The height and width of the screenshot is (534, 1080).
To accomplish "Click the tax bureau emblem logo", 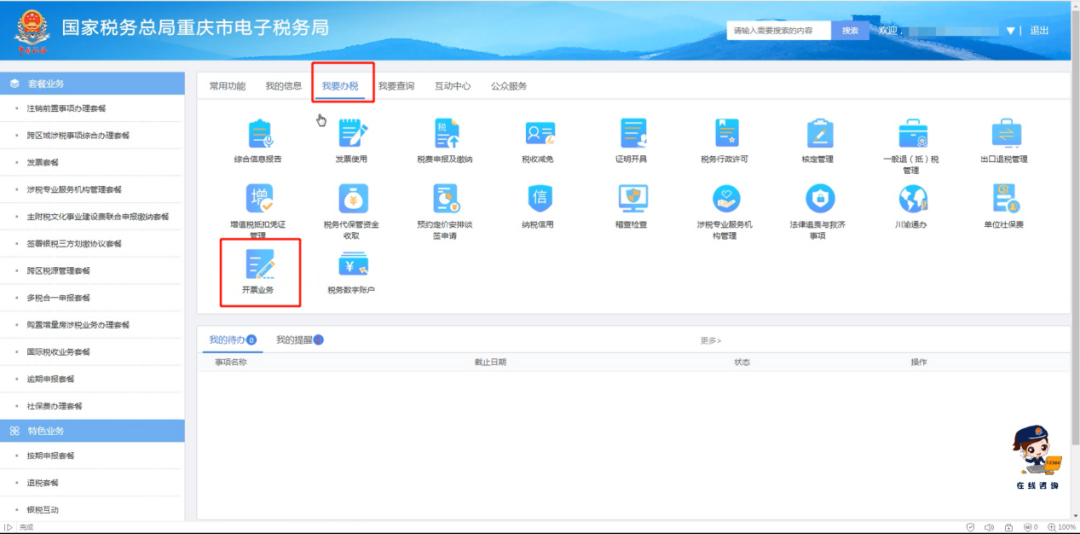I will pos(32,32).
